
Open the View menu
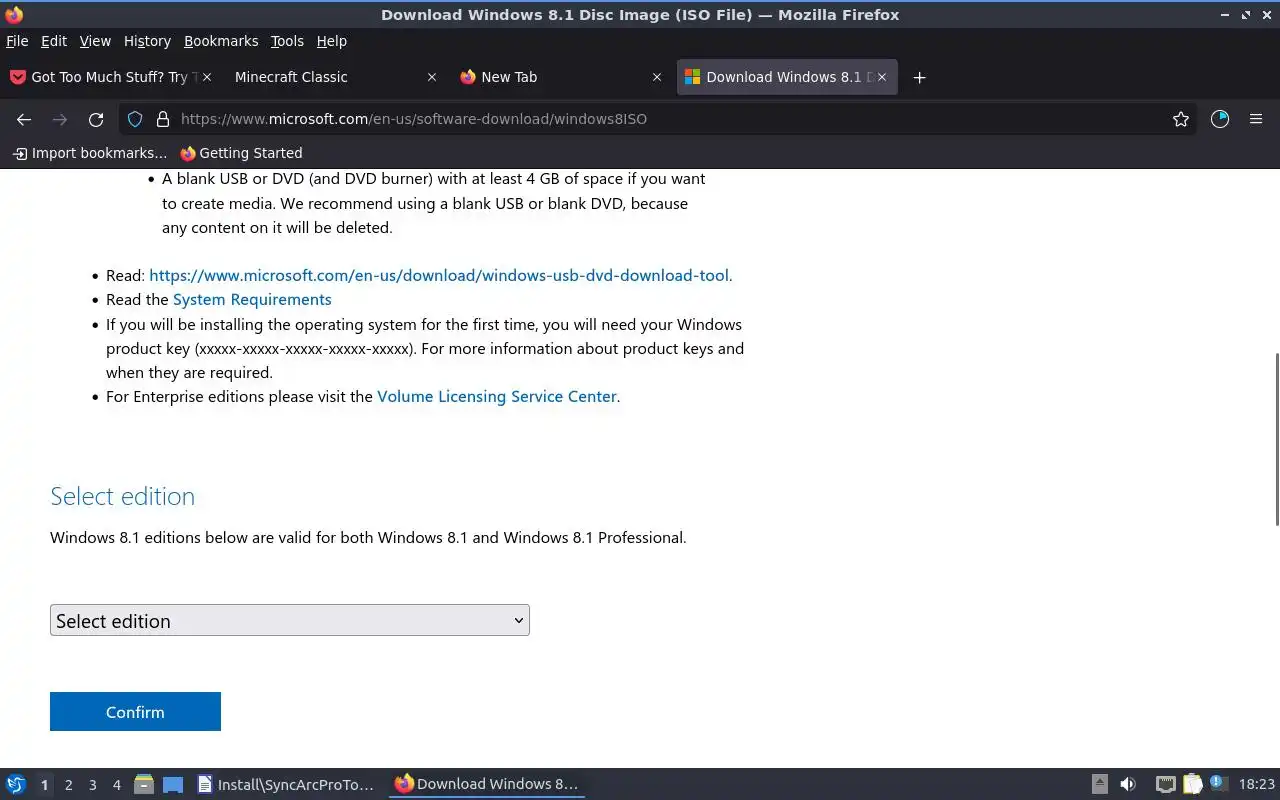tap(95, 41)
